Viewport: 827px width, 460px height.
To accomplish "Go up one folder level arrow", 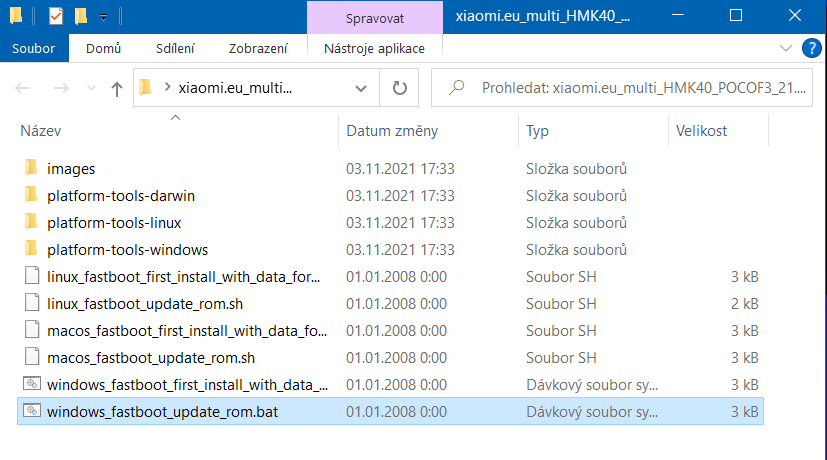I will click(x=117, y=89).
